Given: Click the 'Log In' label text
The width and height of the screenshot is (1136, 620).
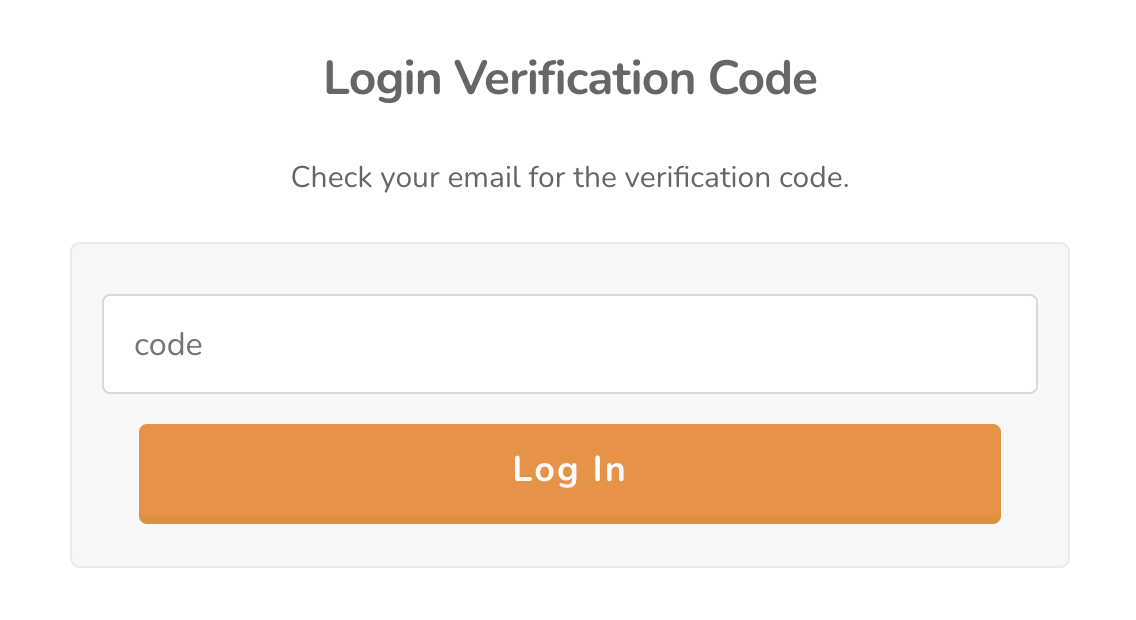Looking at the screenshot, I should pos(569,470).
